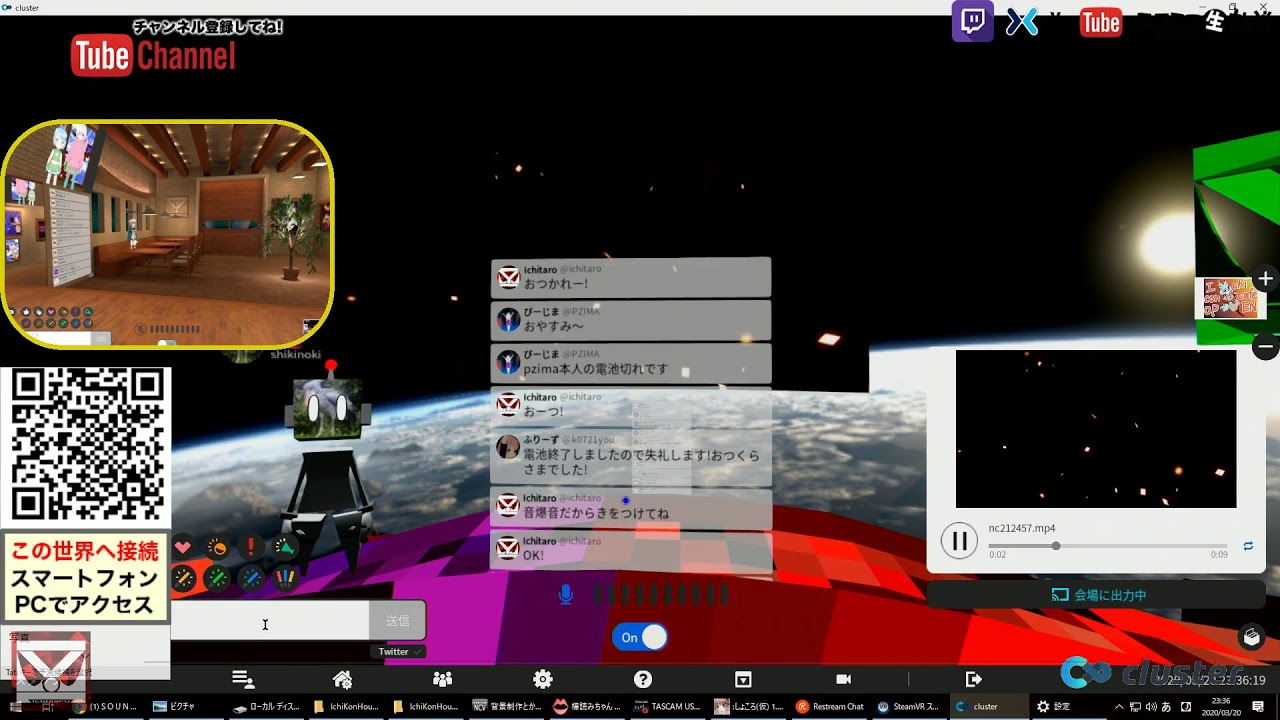
Task: Open the 背景制作とか taskbar window
Action: click(508, 706)
